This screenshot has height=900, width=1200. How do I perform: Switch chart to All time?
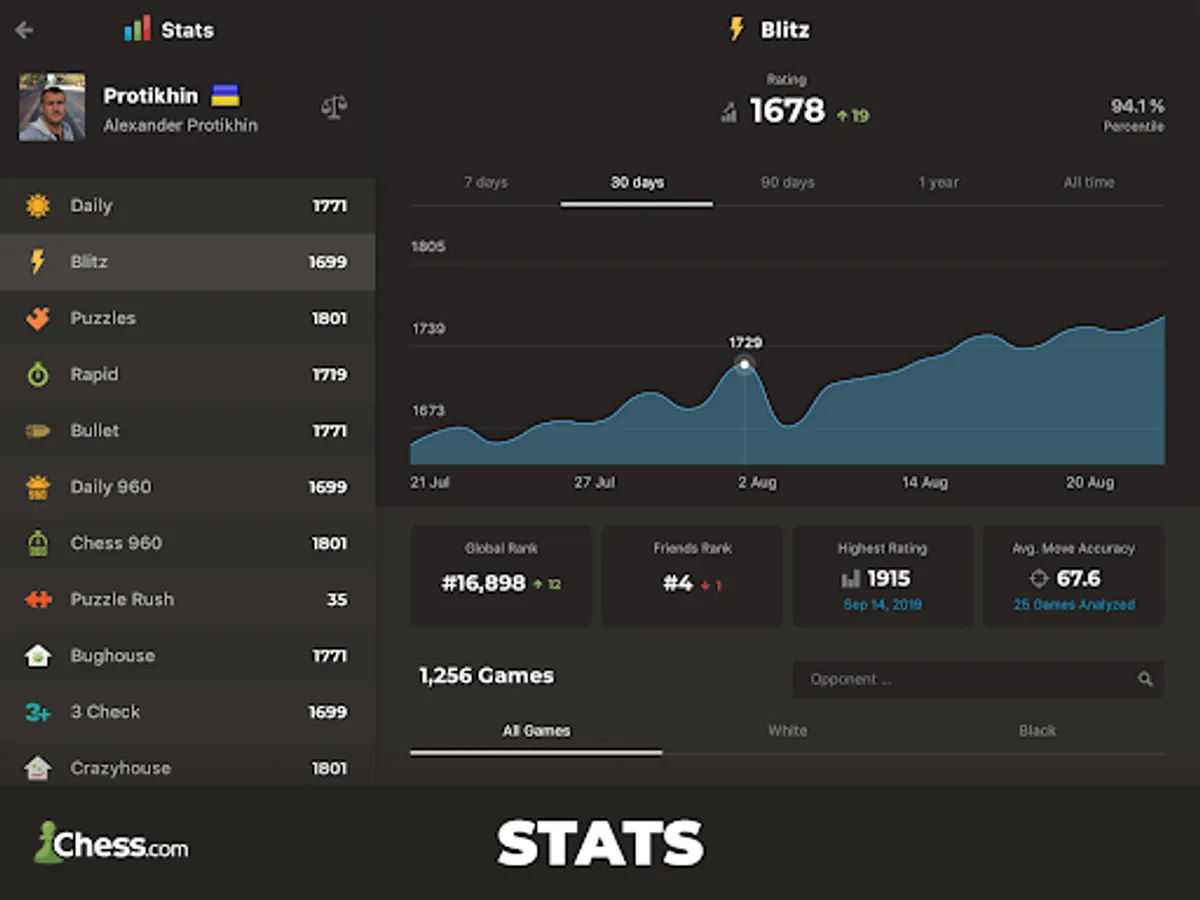[1089, 182]
